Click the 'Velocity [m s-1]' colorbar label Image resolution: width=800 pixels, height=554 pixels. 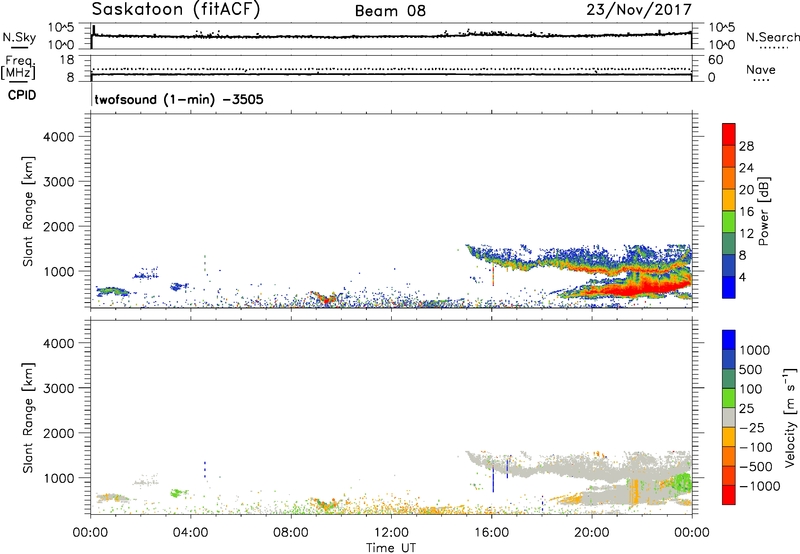point(790,417)
